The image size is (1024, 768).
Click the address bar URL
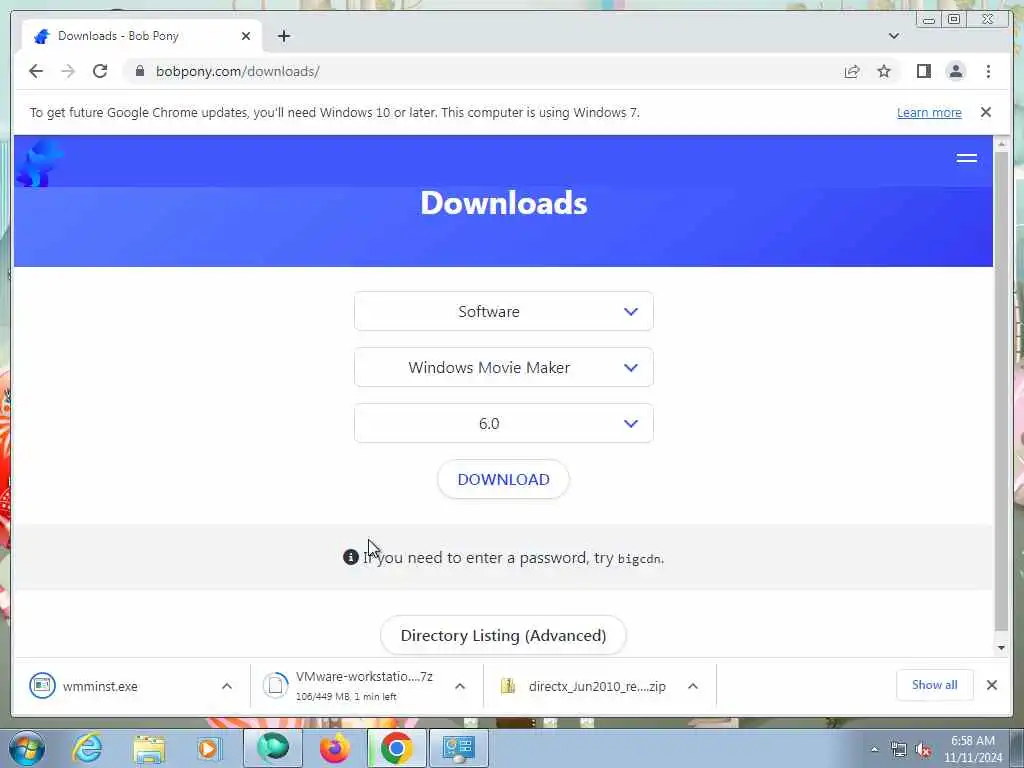[x=238, y=71]
